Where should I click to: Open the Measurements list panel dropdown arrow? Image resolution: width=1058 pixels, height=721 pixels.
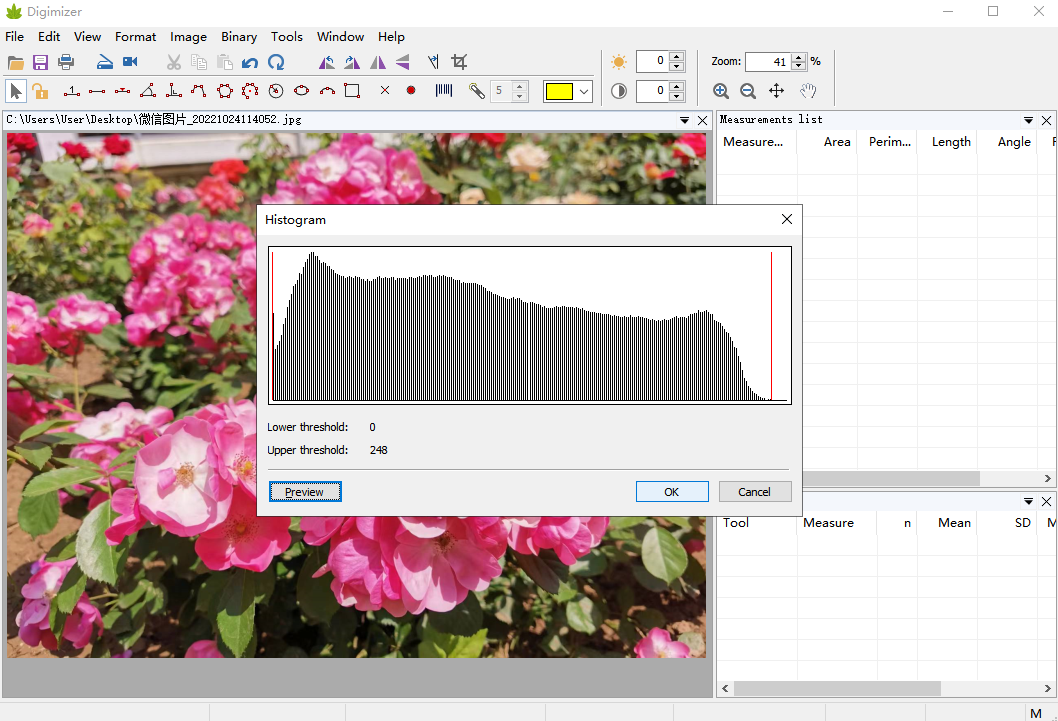(x=1028, y=120)
